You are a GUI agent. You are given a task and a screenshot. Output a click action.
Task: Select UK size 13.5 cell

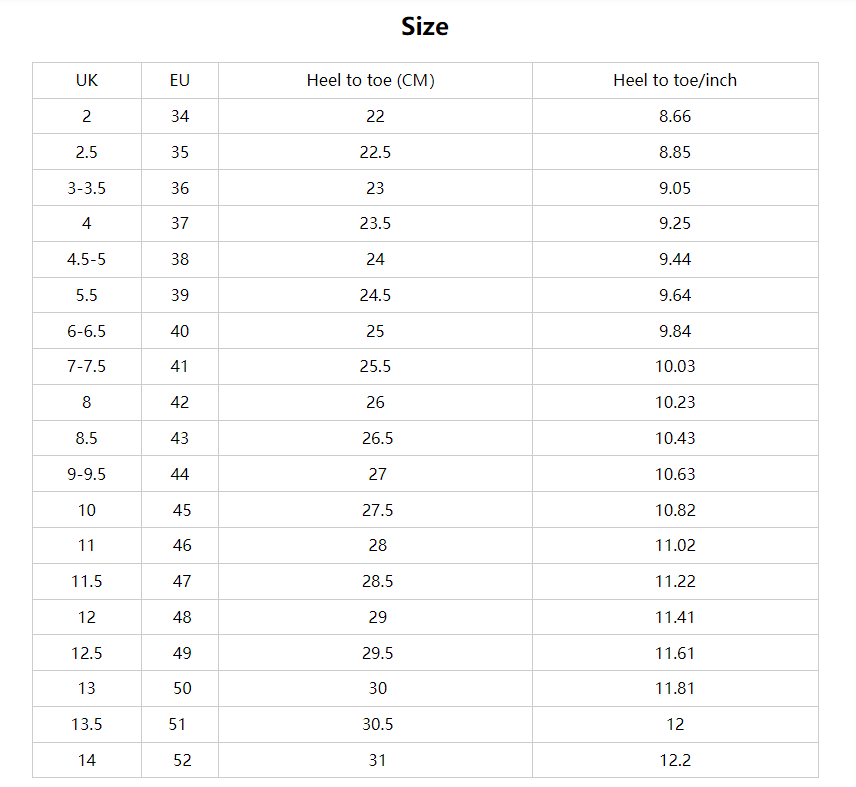[87, 724]
